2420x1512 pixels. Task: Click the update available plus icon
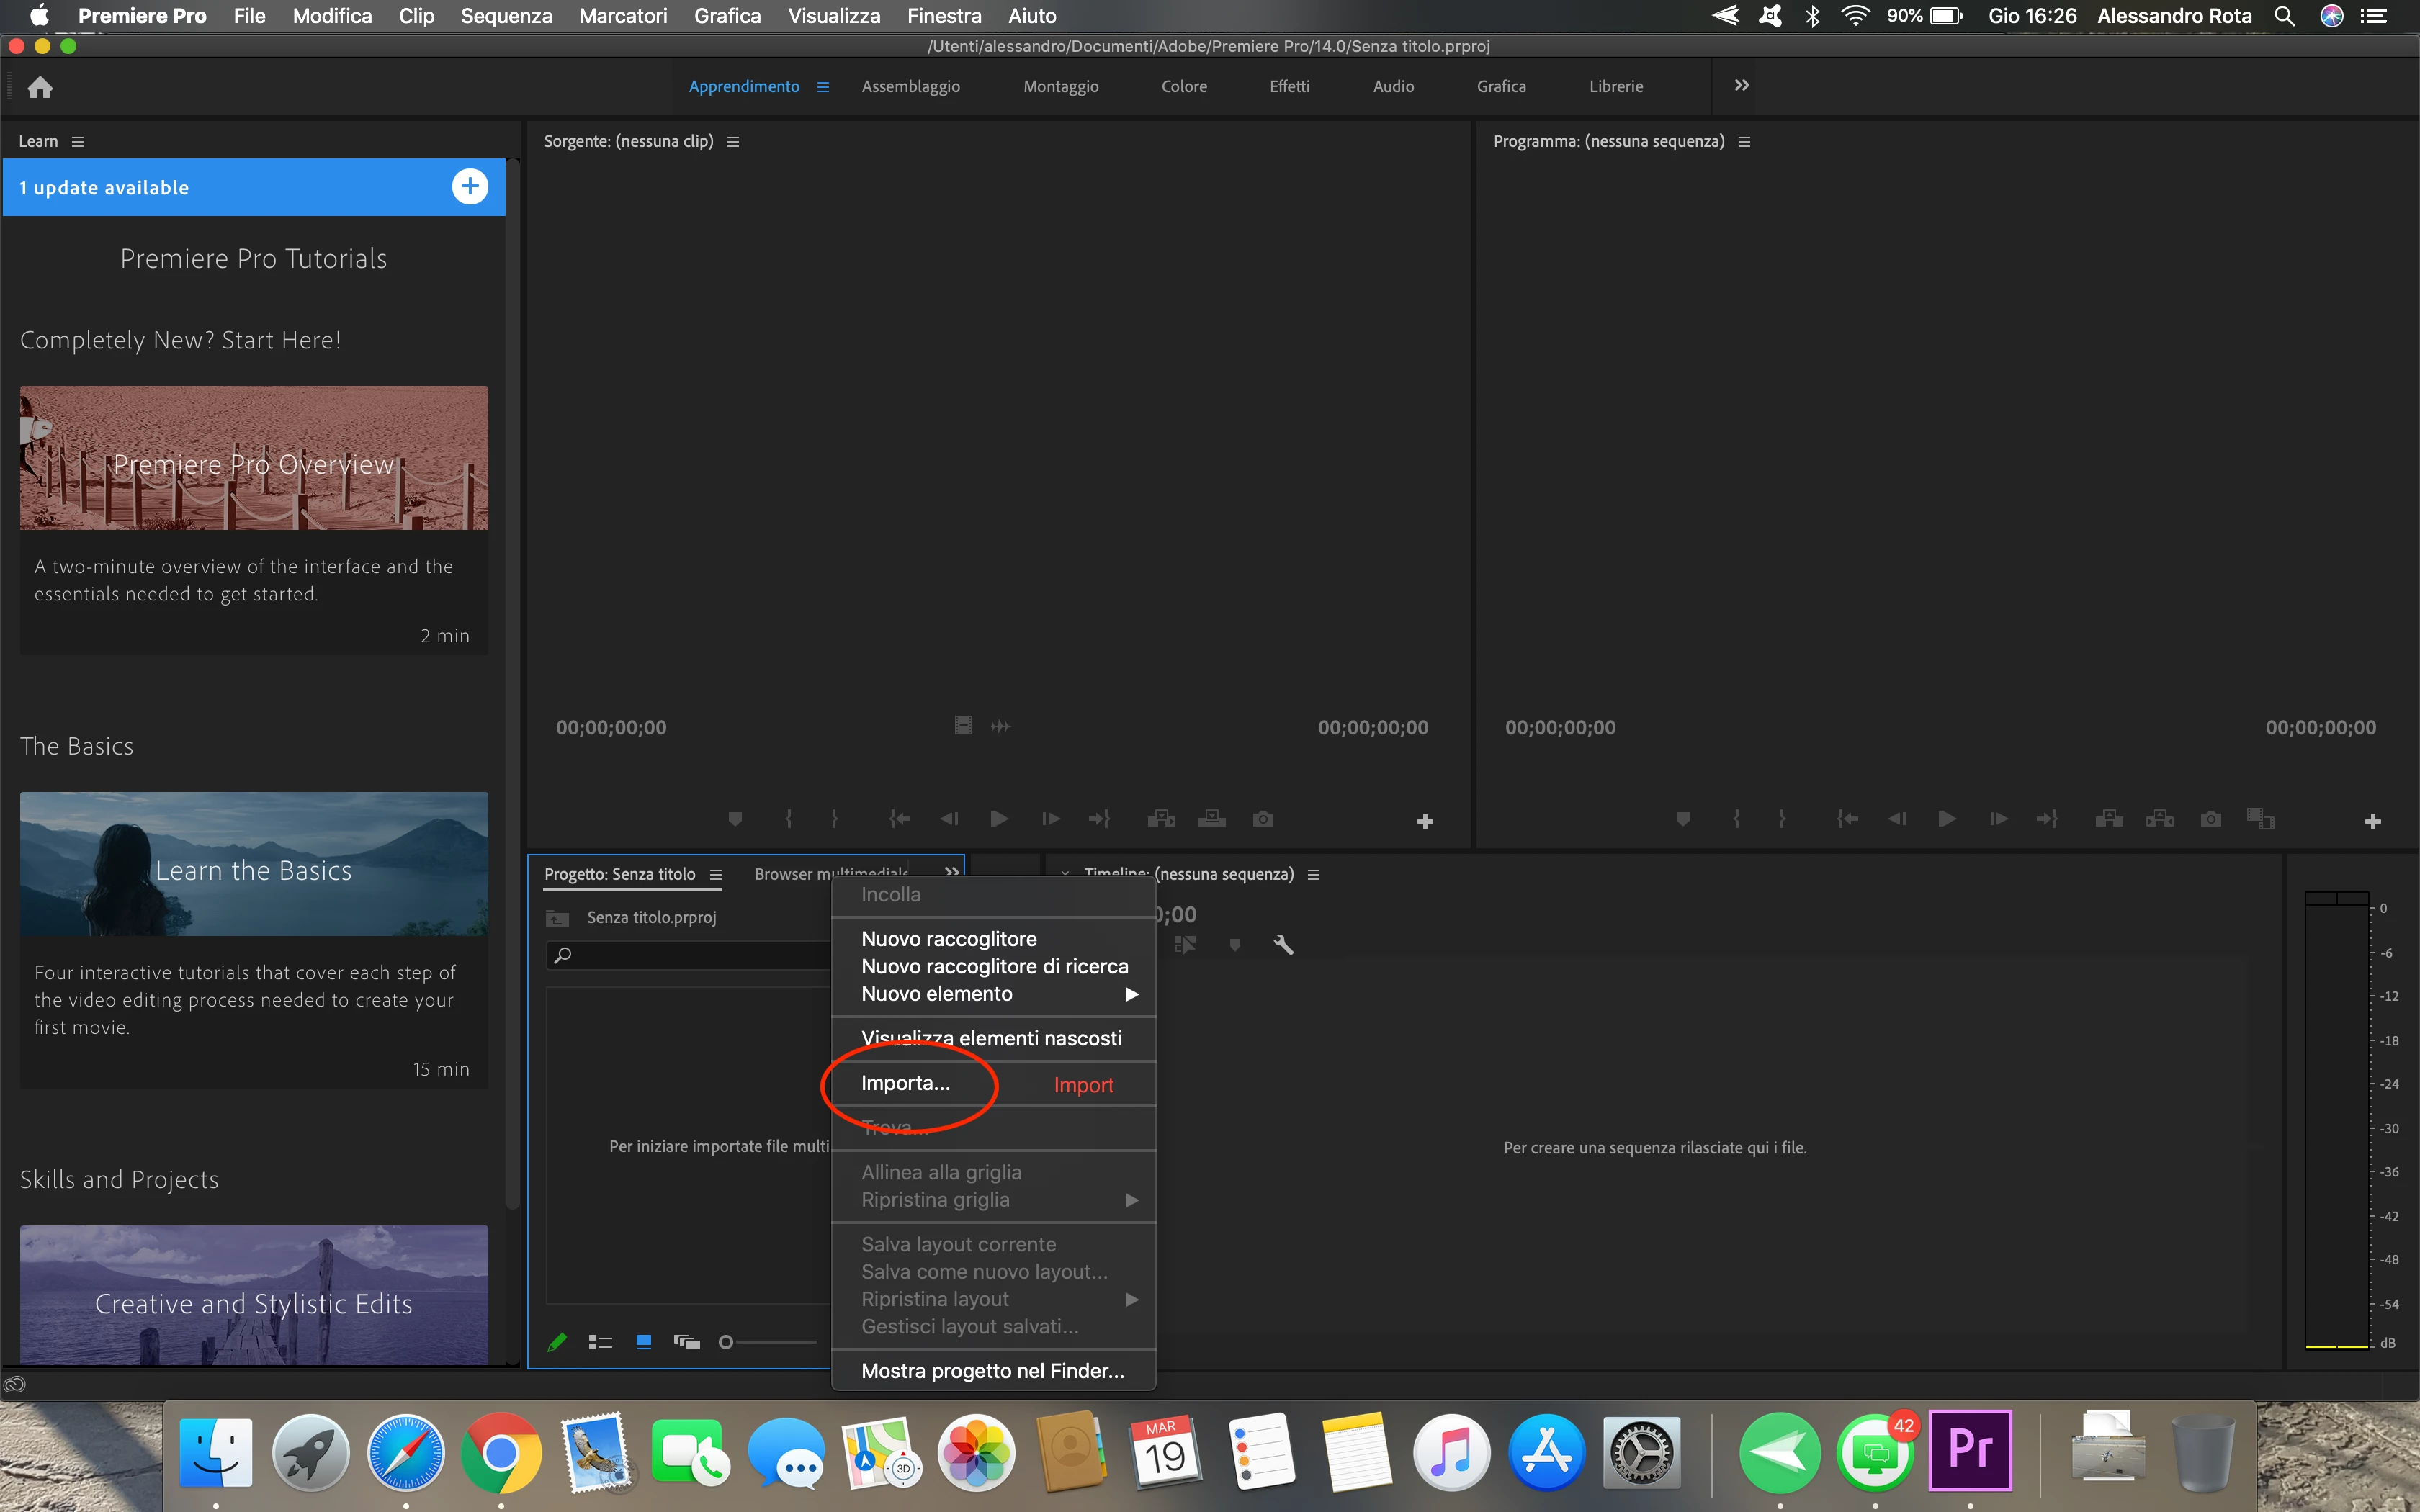click(x=469, y=187)
